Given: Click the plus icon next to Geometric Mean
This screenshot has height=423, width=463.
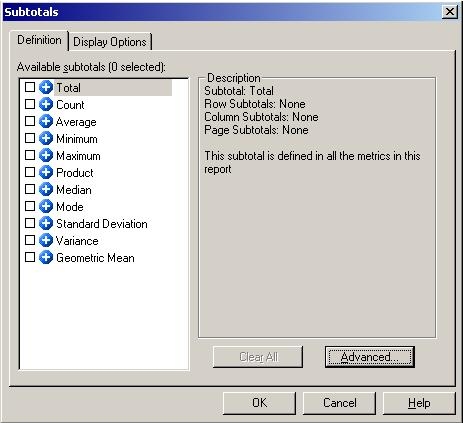Looking at the screenshot, I should point(46,257).
